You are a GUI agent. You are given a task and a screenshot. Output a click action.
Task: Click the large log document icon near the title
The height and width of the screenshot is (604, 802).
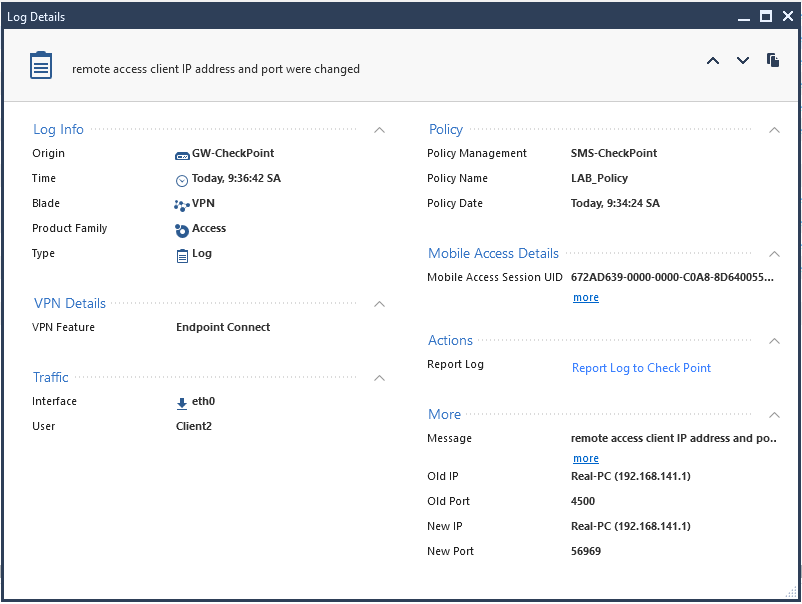click(40, 64)
